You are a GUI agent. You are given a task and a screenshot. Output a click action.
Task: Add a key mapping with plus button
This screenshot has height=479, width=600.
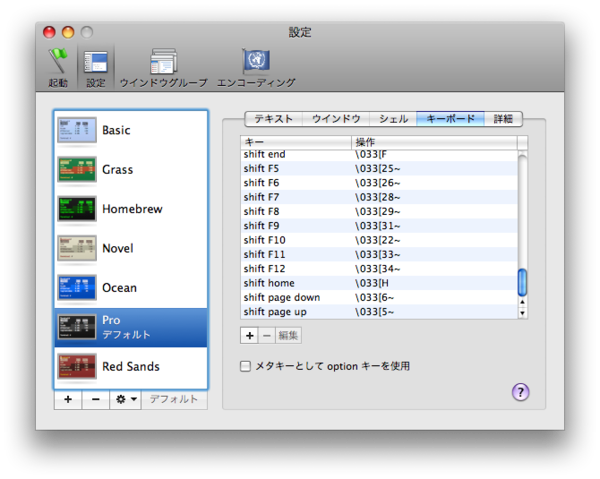tap(249, 336)
